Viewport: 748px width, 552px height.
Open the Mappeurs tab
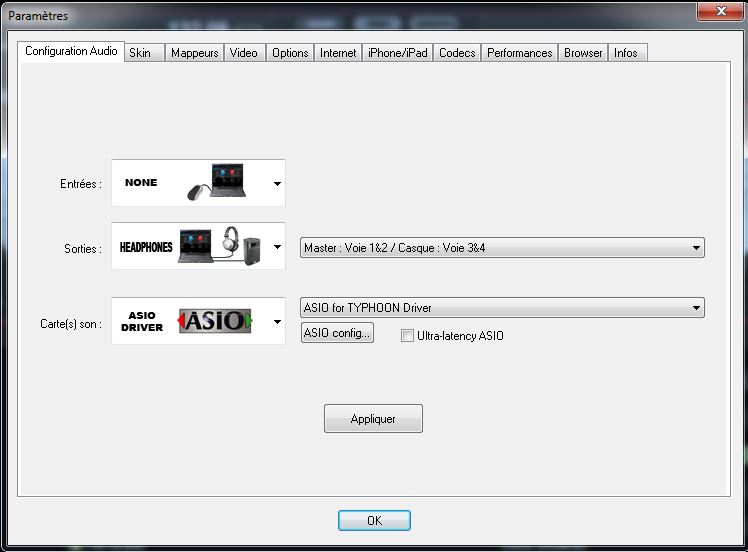[195, 52]
